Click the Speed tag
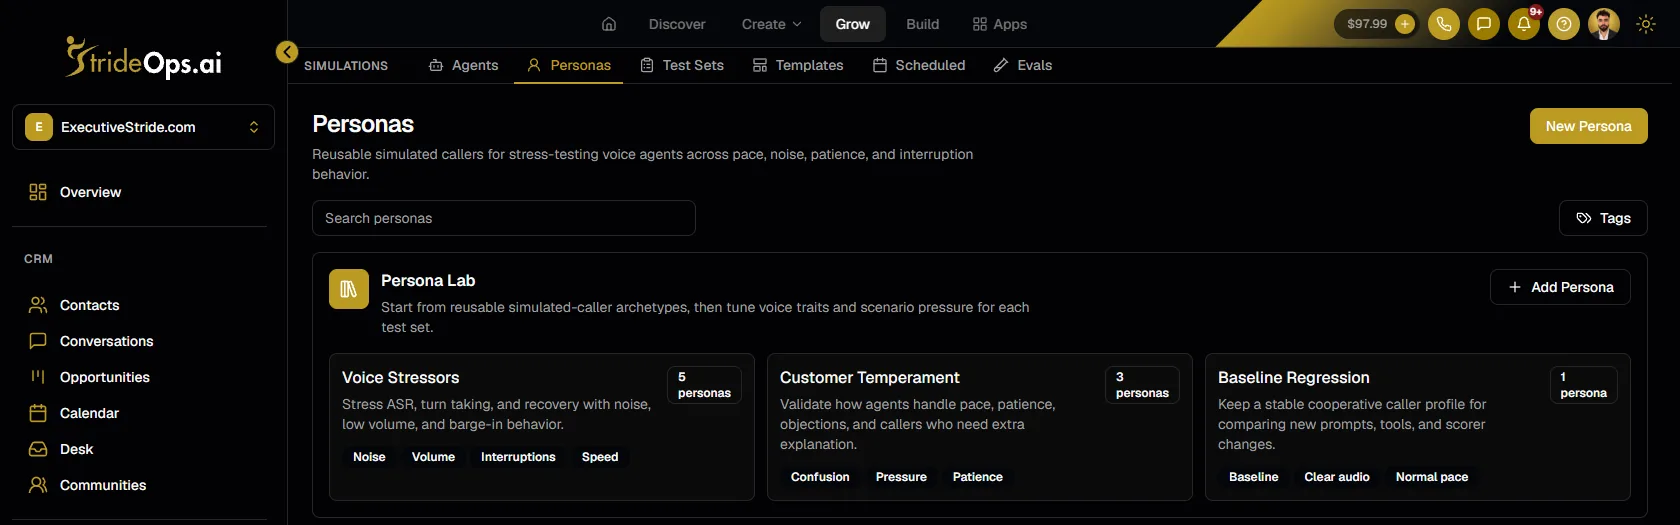The width and height of the screenshot is (1680, 525). 600,457
